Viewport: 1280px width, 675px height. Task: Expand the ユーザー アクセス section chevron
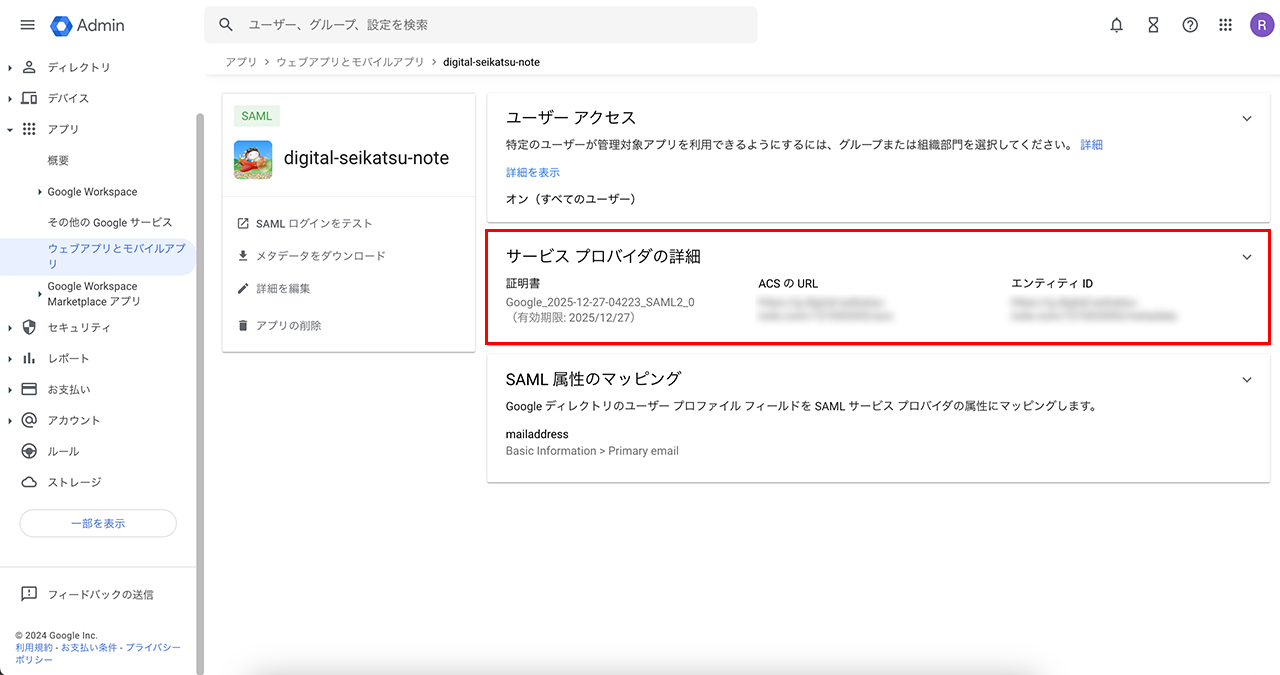point(1247,118)
